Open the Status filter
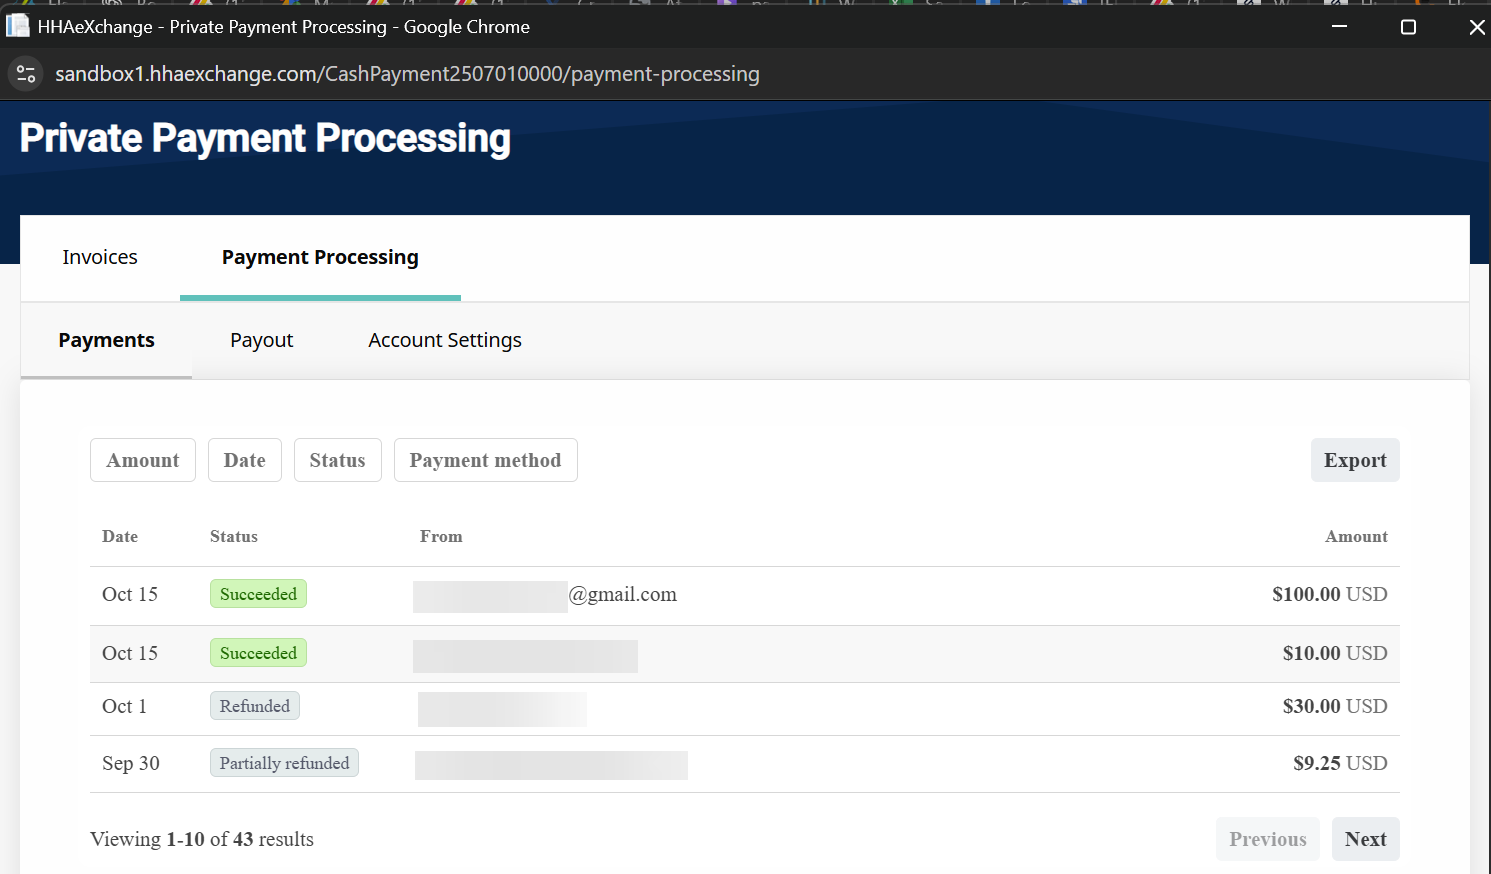 [x=337, y=460]
